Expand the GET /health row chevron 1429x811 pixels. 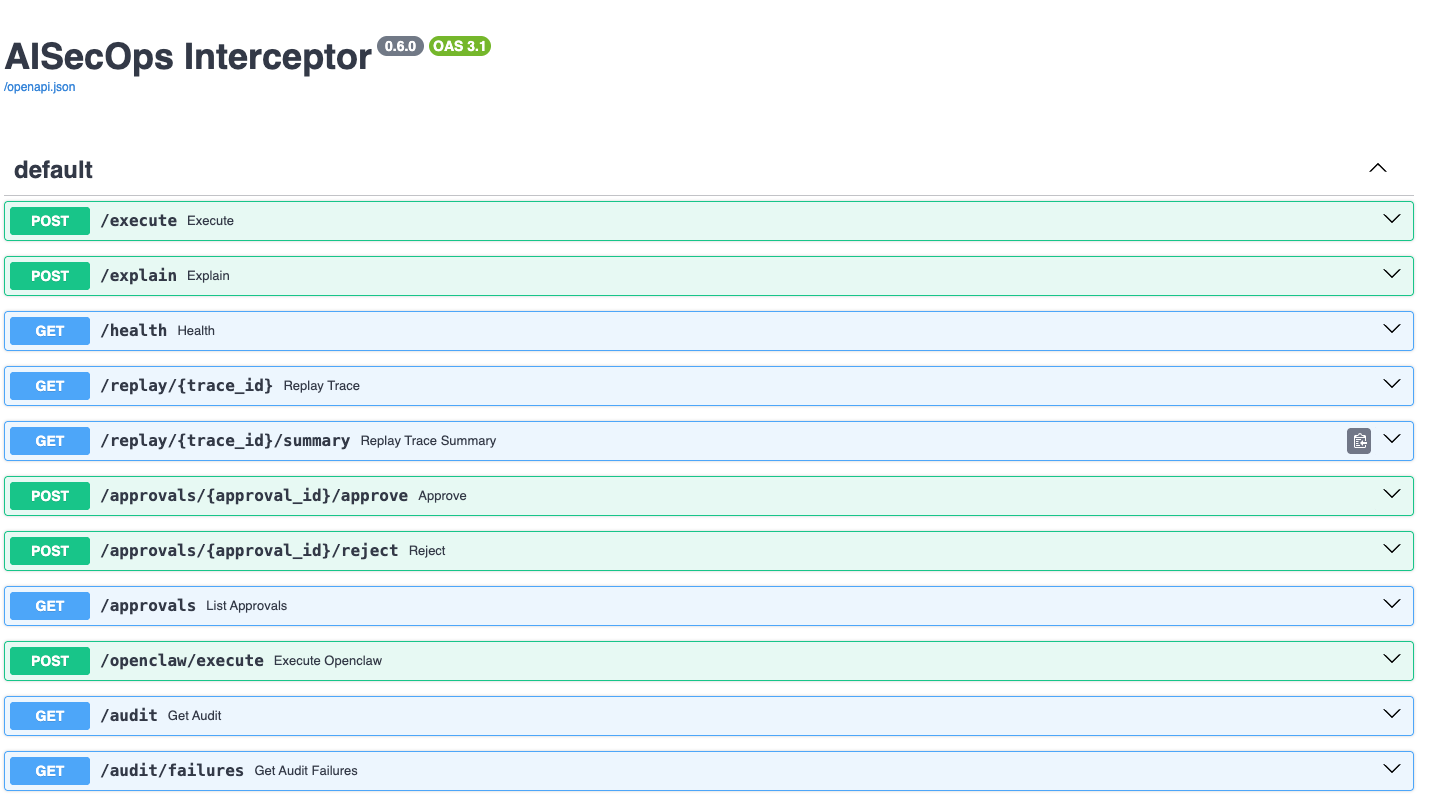1392,329
